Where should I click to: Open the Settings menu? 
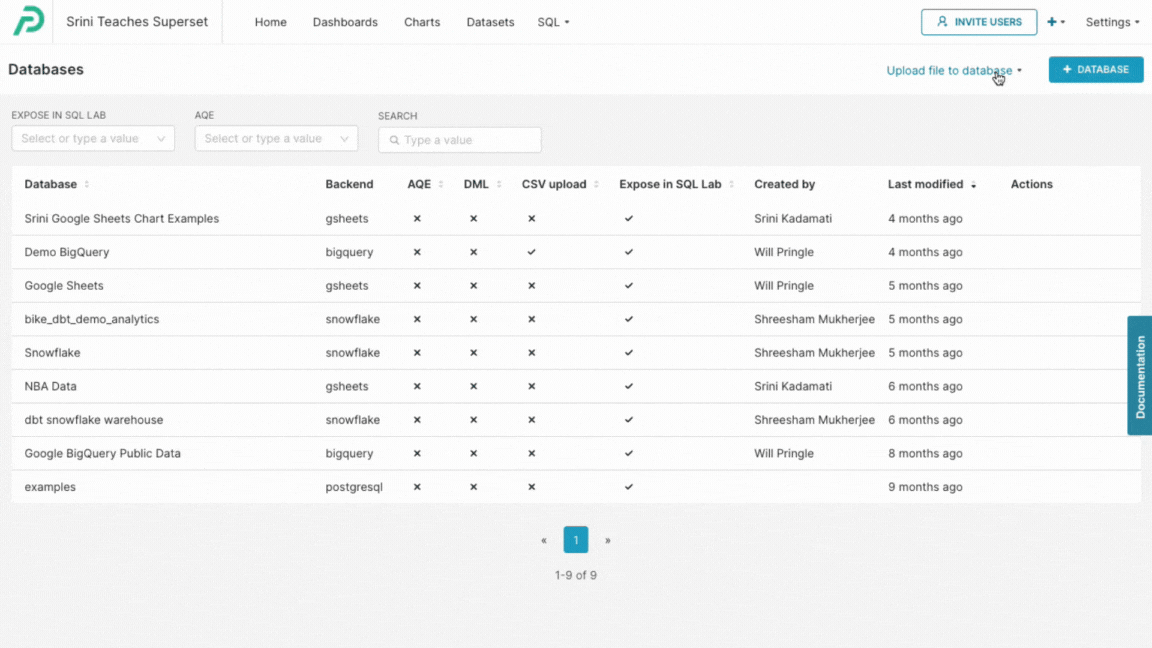[x=1111, y=21]
